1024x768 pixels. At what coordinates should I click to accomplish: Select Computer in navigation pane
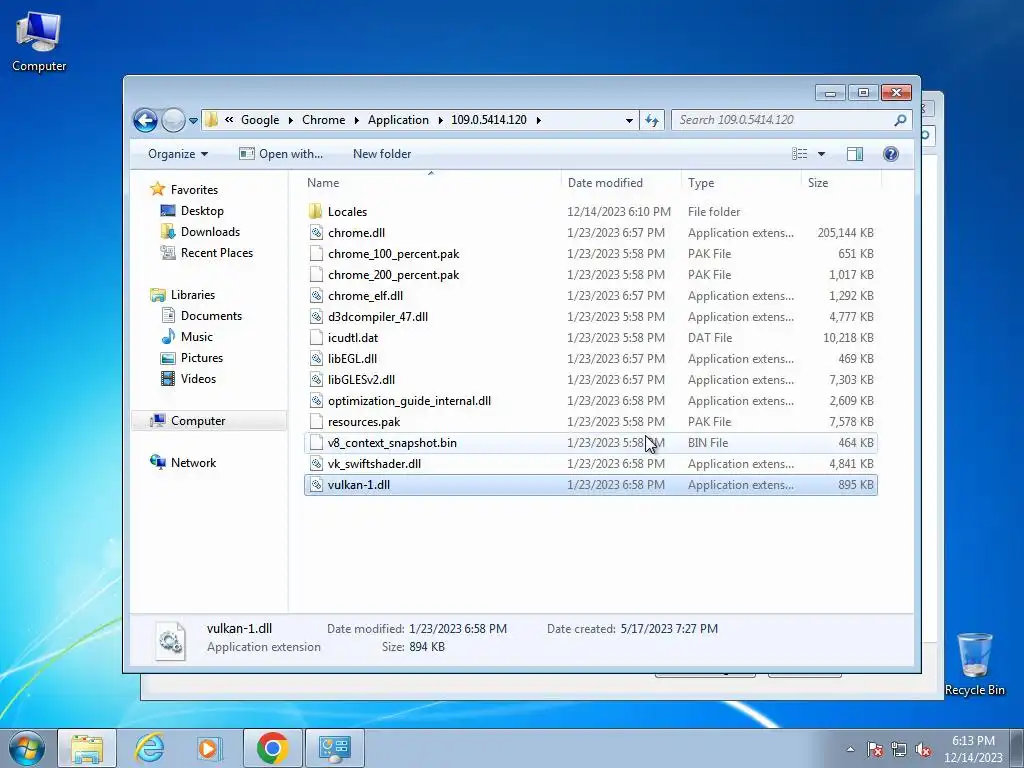point(197,421)
